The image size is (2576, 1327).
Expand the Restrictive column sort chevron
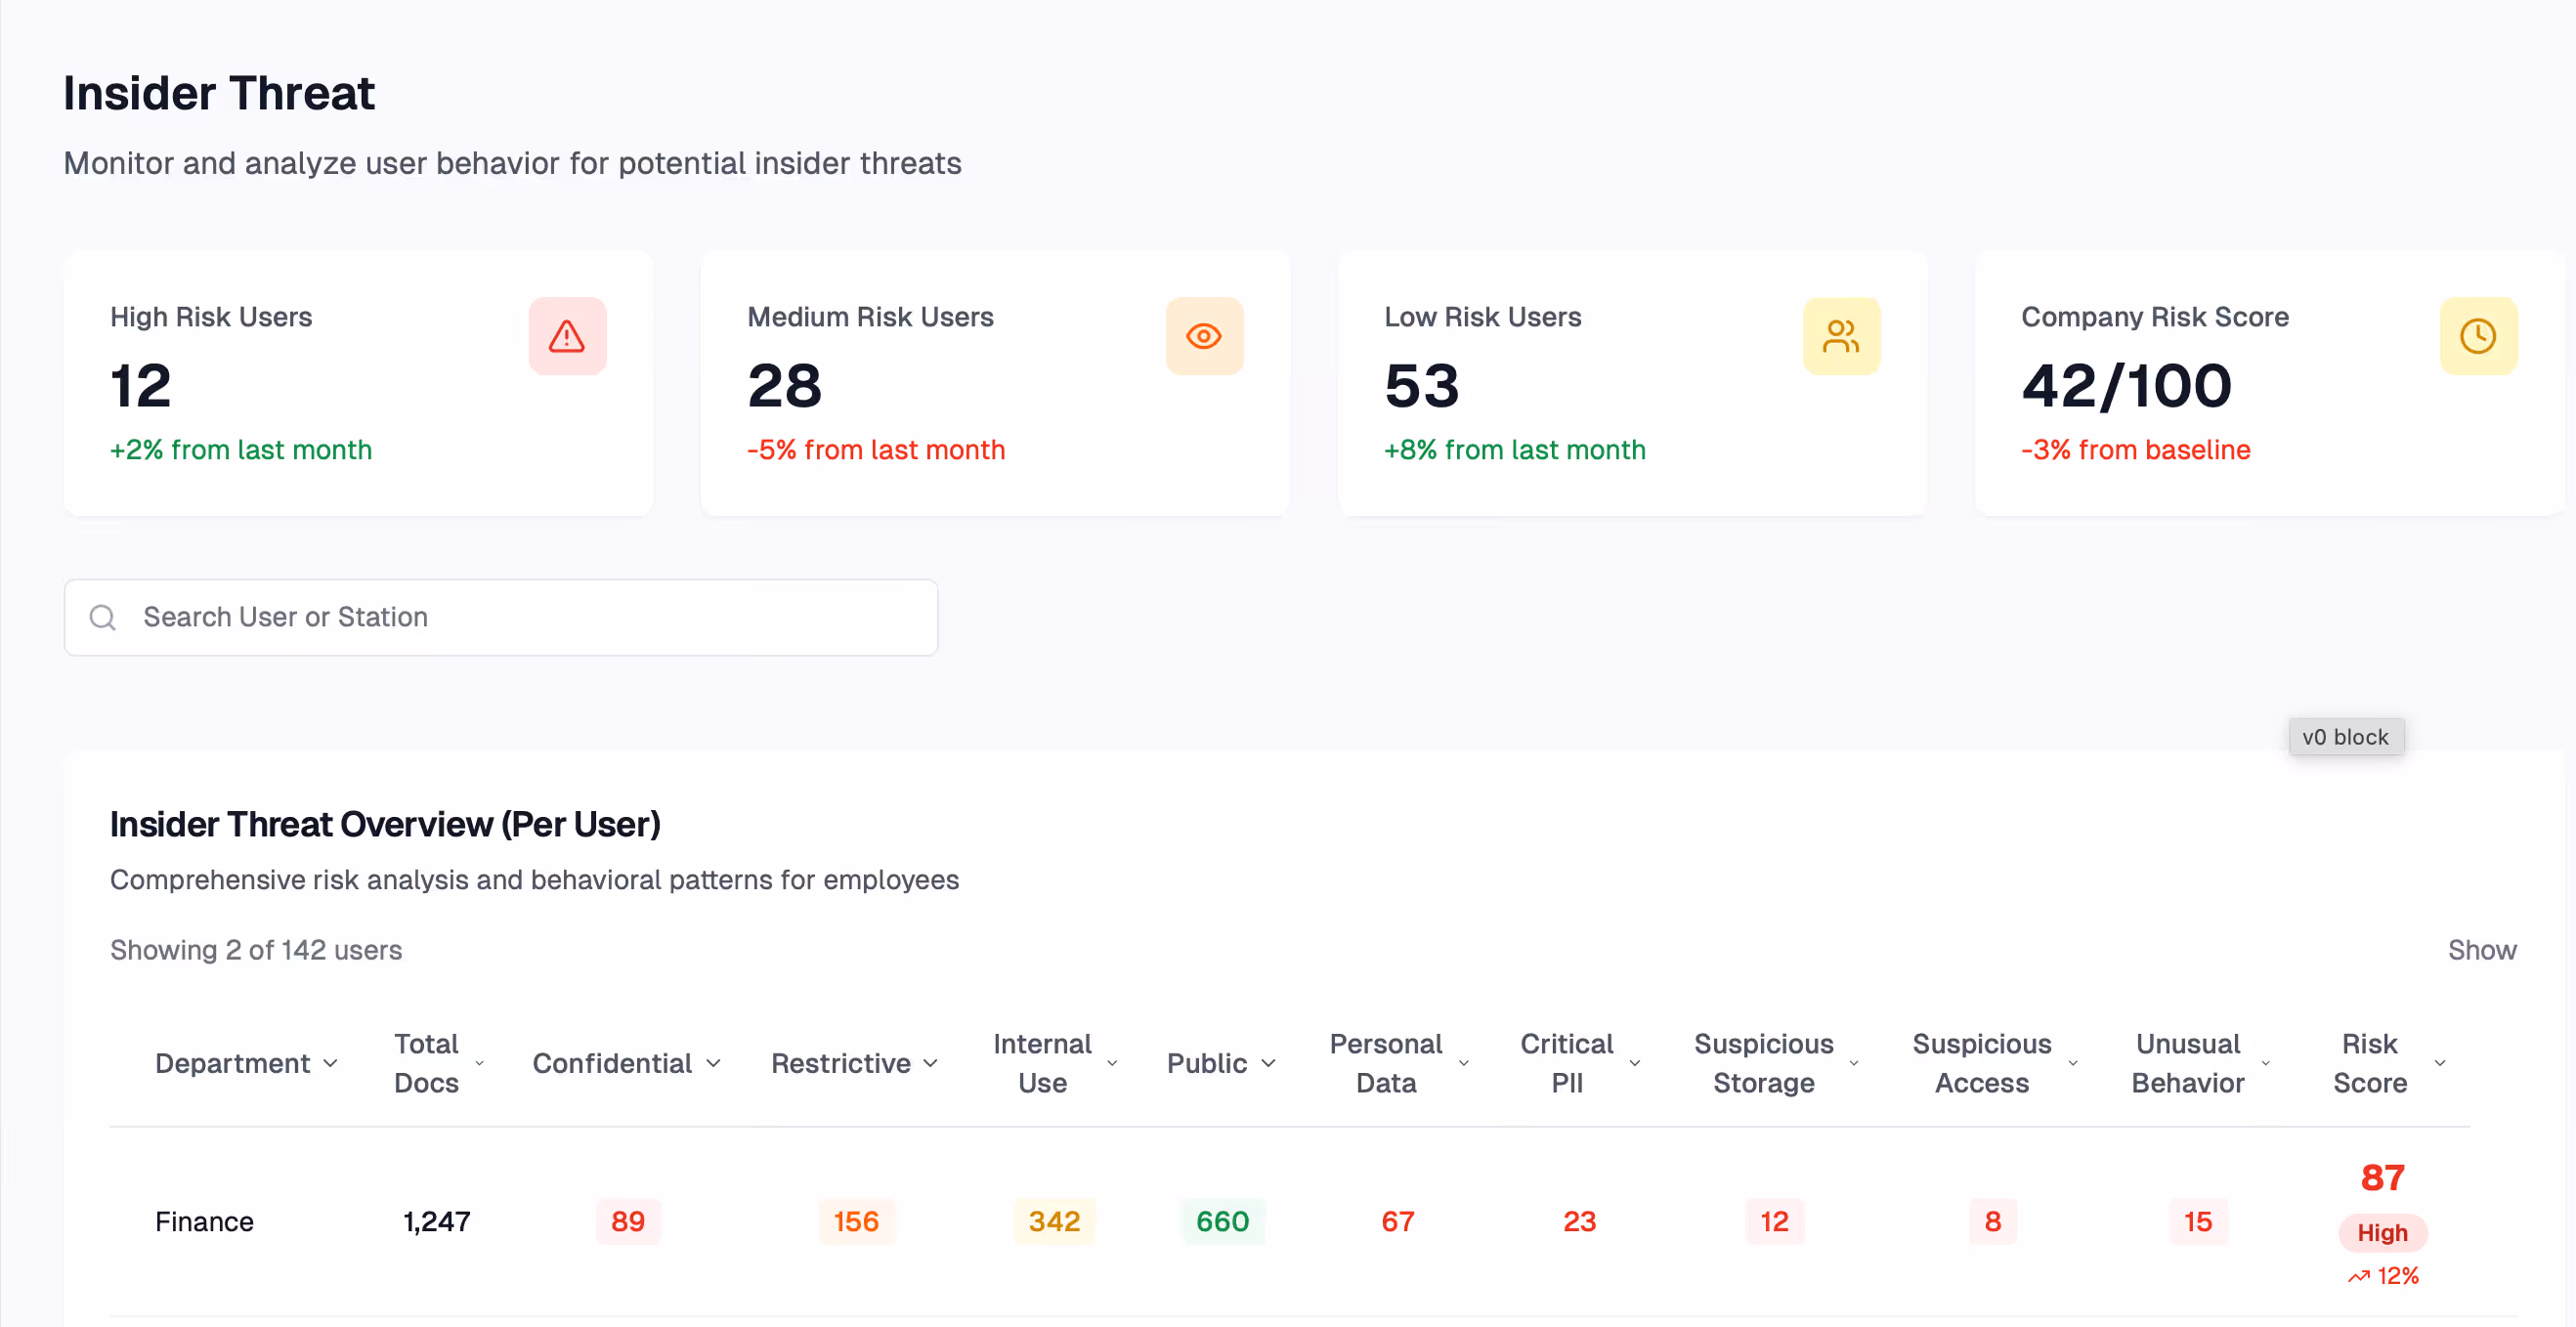(x=931, y=1063)
